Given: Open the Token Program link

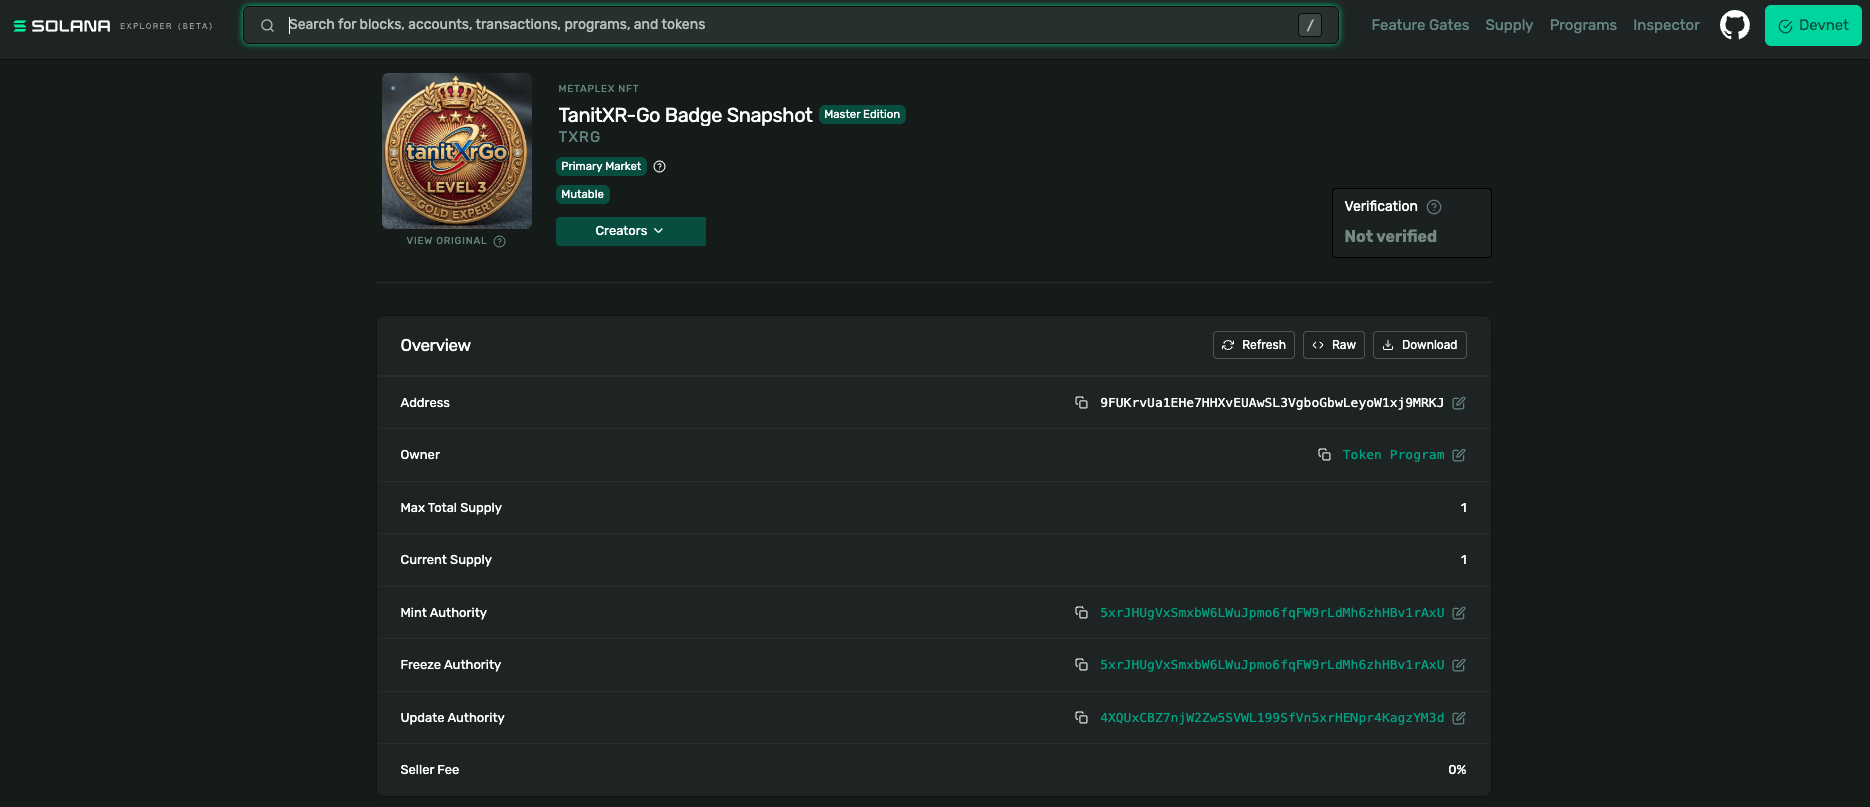Looking at the screenshot, I should pyautogui.click(x=1393, y=455).
